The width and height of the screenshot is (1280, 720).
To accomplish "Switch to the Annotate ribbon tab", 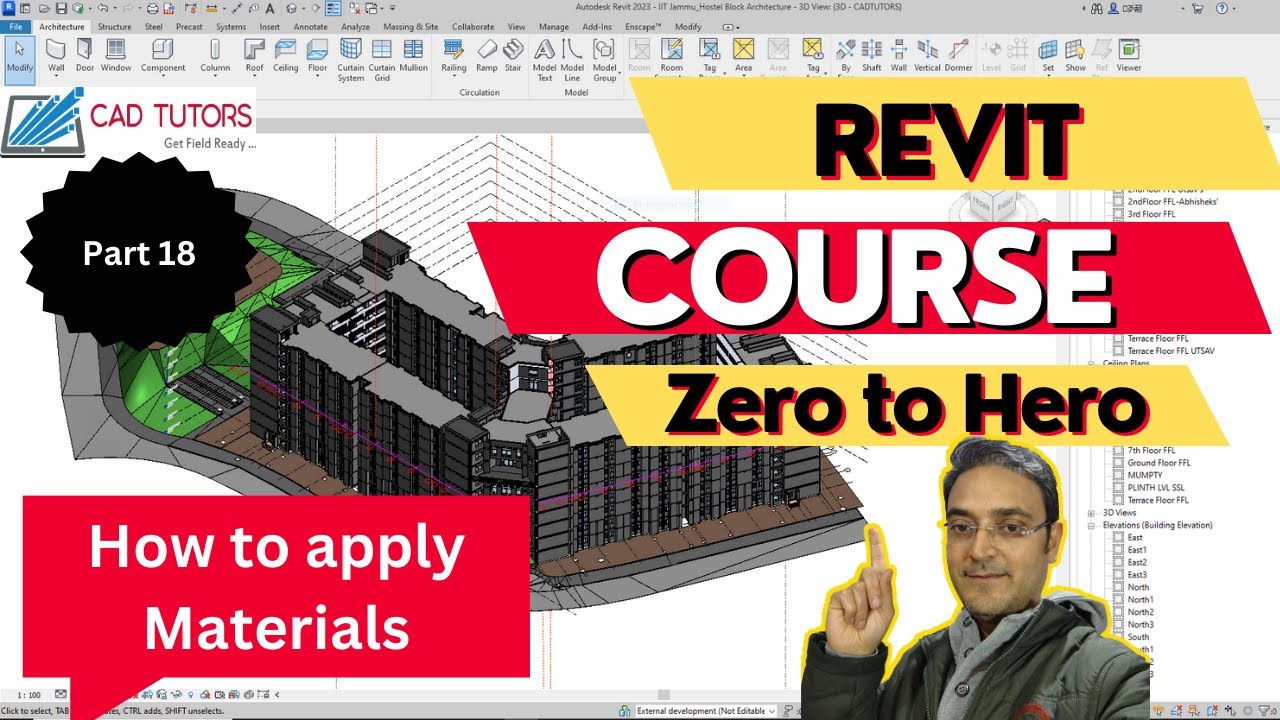I will point(310,27).
